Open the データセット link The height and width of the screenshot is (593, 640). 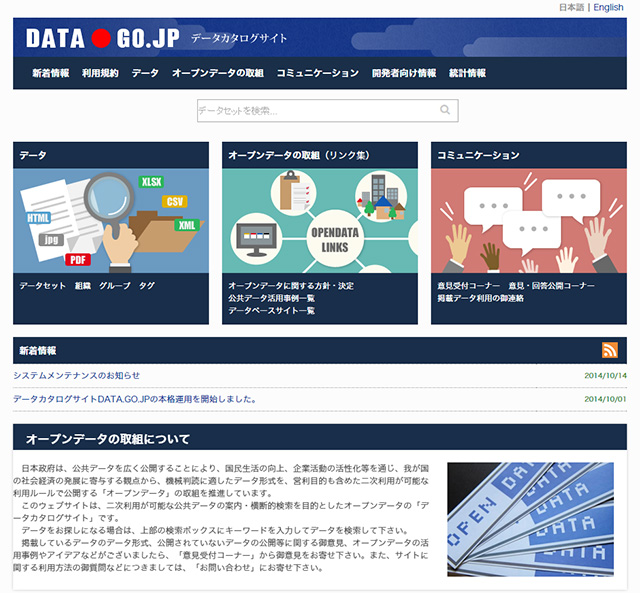42,286
